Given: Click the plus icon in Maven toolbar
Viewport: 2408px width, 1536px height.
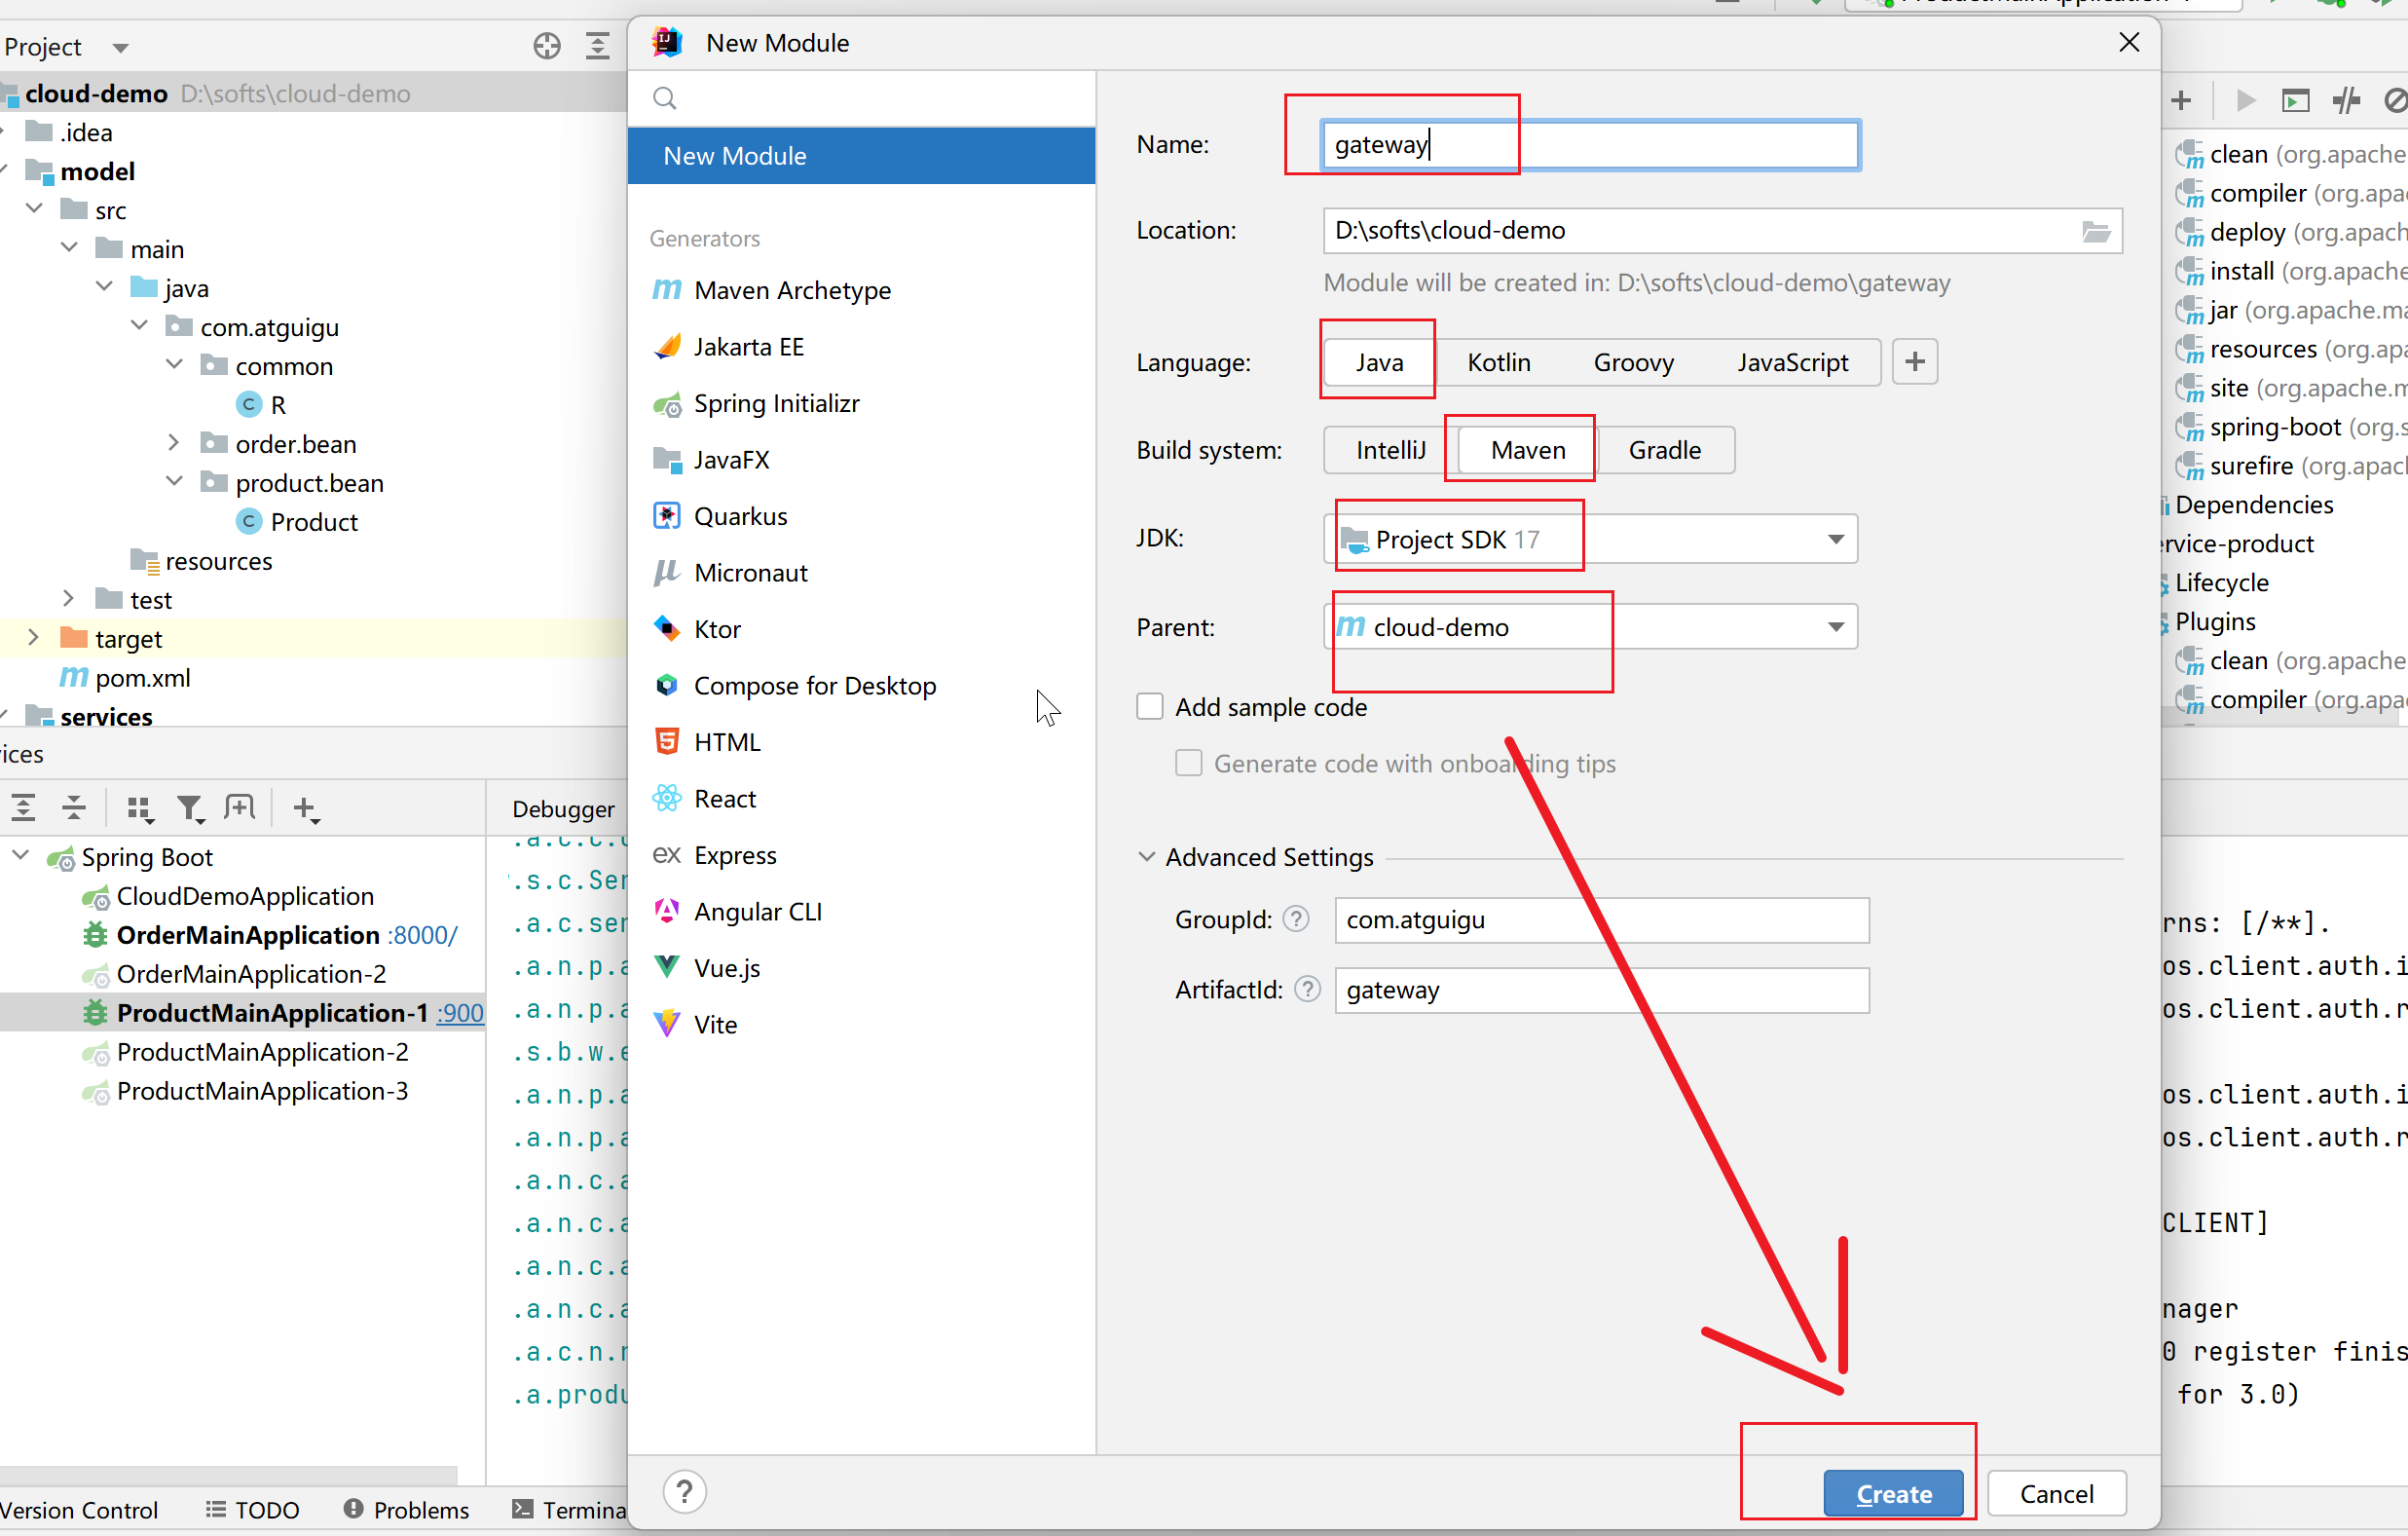Looking at the screenshot, I should click(2181, 100).
